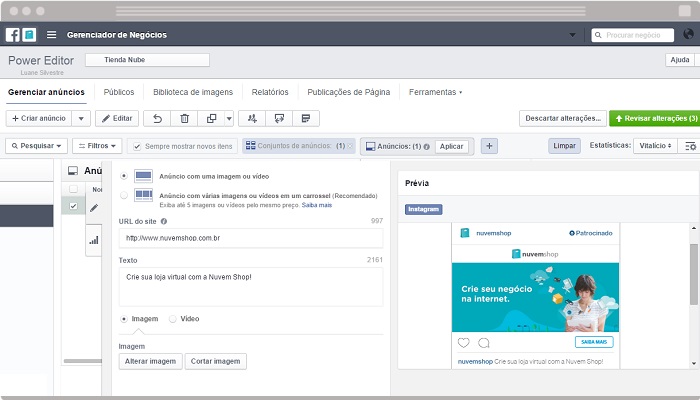The width and height of the screenshot is (700, 400).
Task: Click the single image ad format icon
Action: click(x=143, y=176)
